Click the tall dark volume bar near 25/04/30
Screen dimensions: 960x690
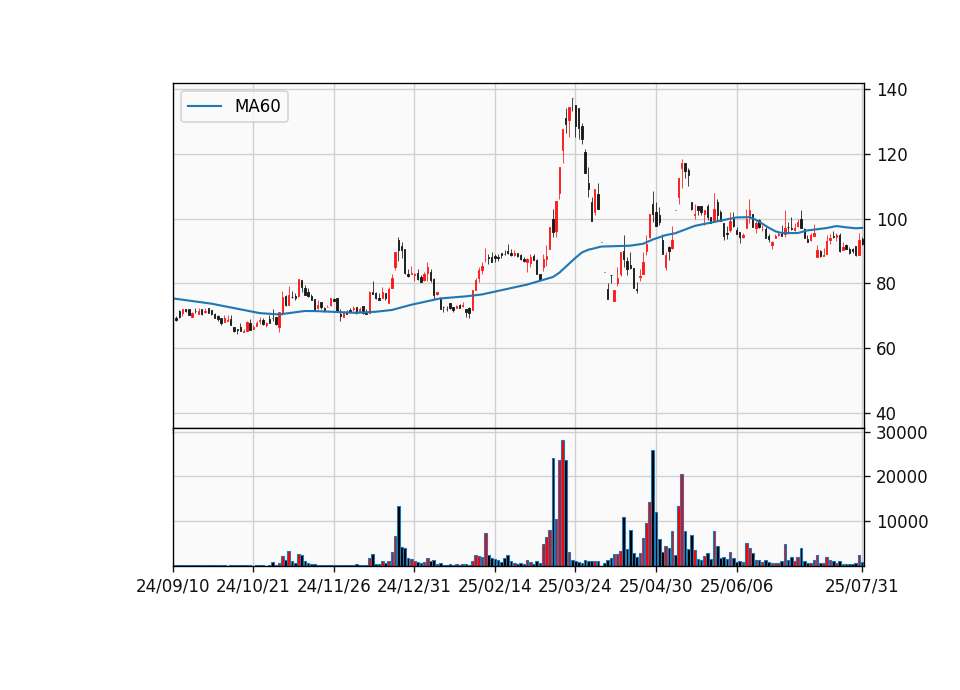653,508
